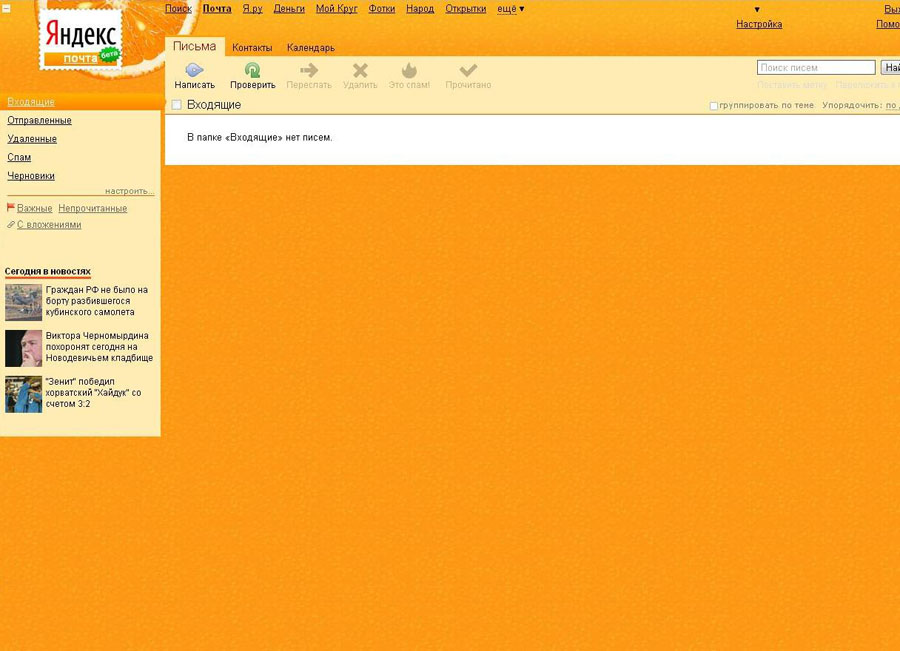900x651 pixels.
Task: Click the red flag Важные icon
Action: 10,207
